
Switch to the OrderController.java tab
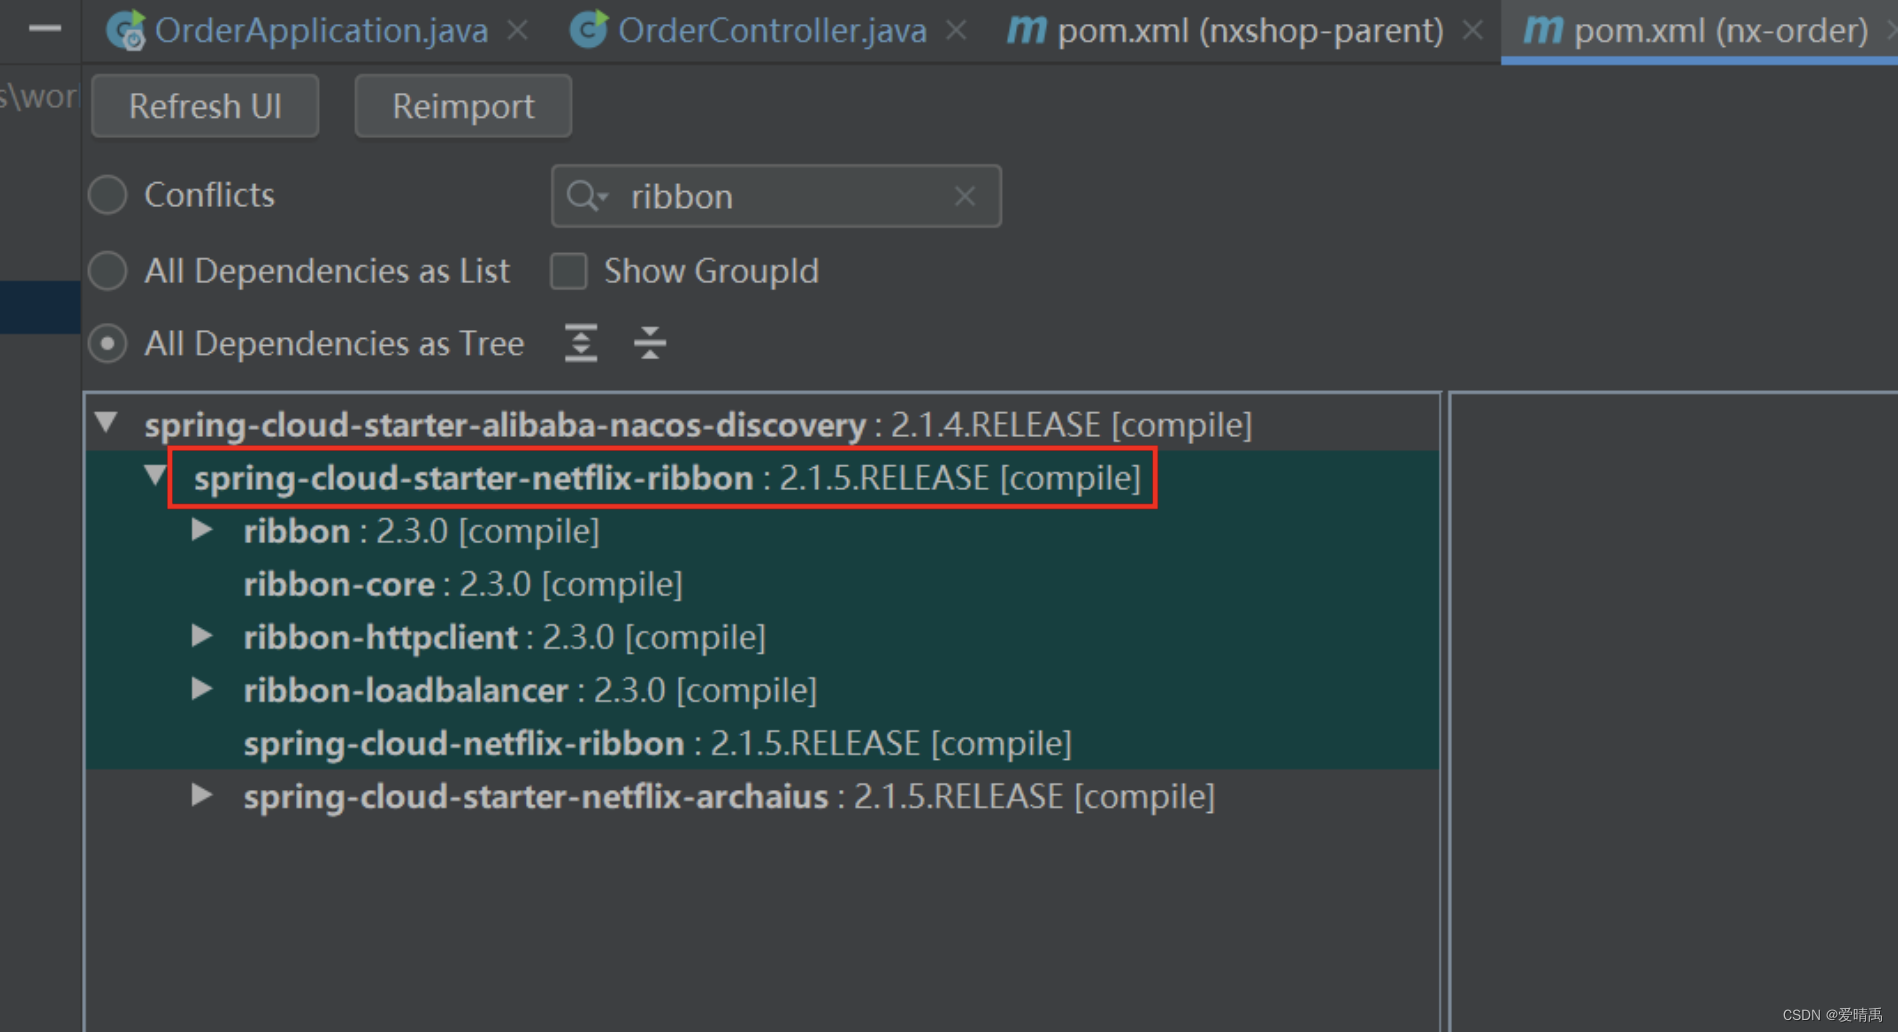[x=770, y=30]
